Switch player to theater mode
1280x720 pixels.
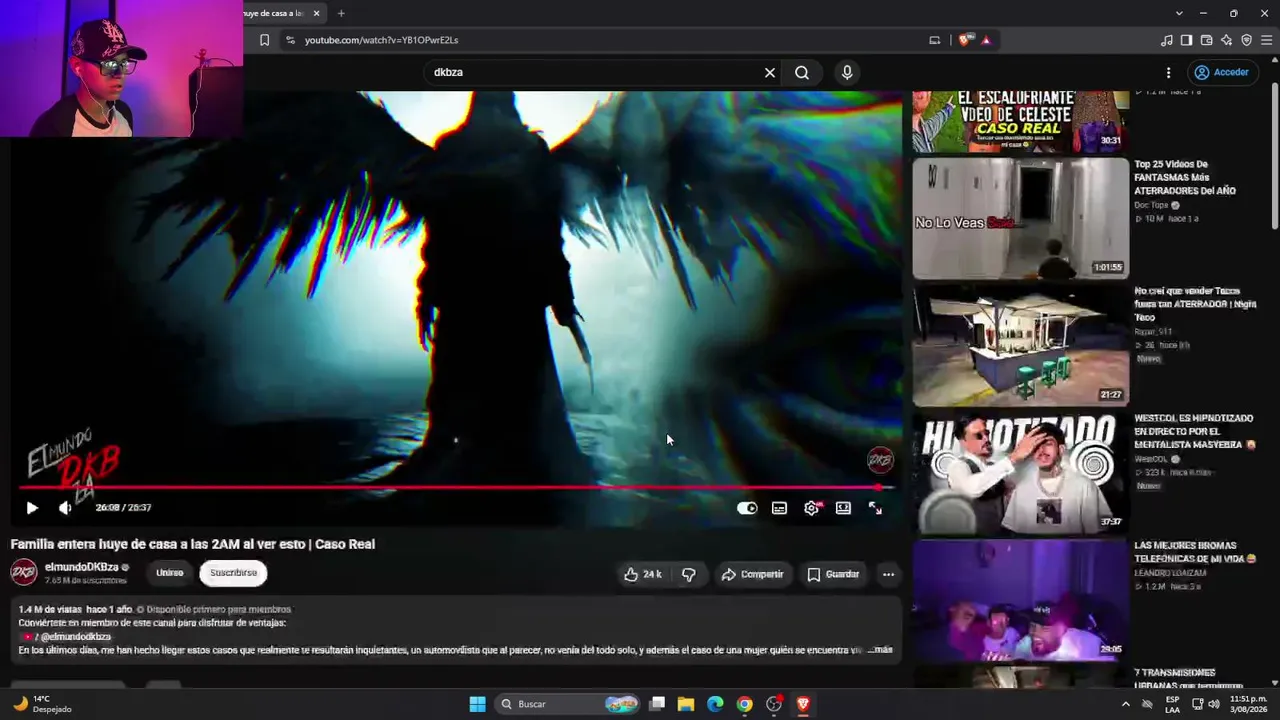[843, 508]
